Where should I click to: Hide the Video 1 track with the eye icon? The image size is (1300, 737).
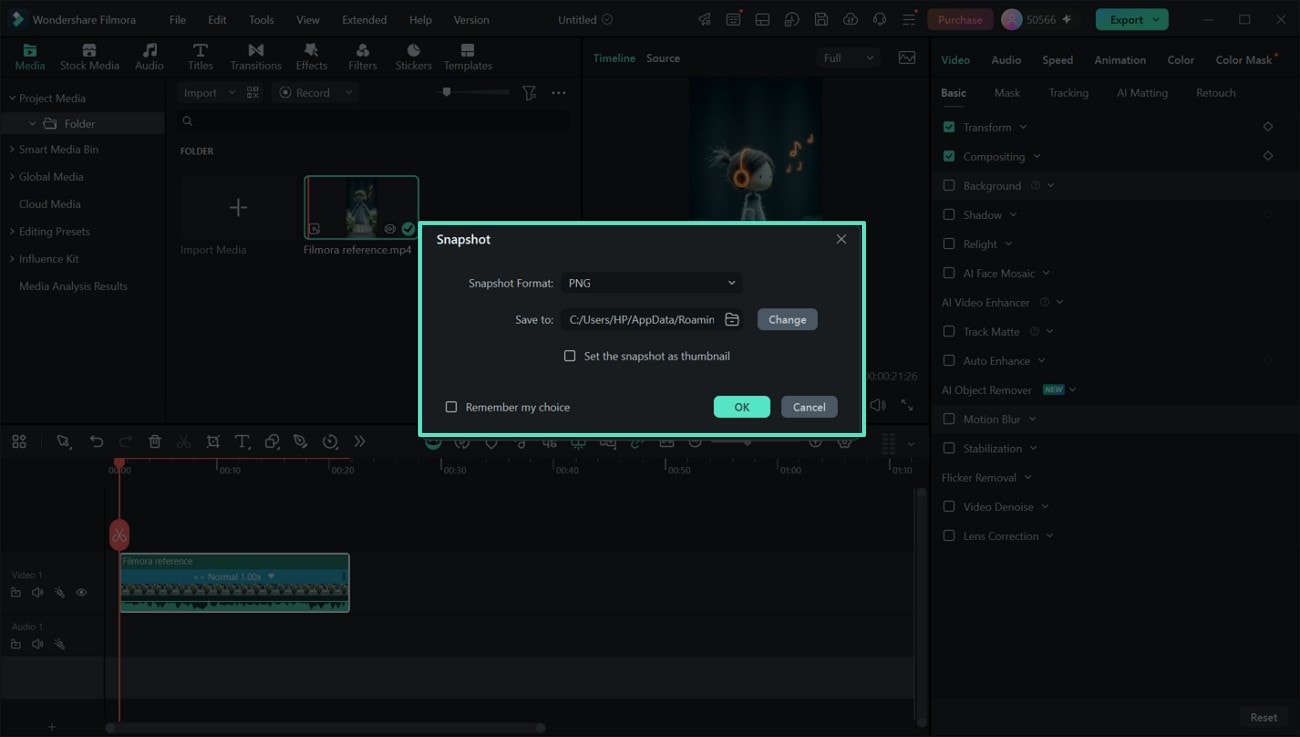point(81,592)
